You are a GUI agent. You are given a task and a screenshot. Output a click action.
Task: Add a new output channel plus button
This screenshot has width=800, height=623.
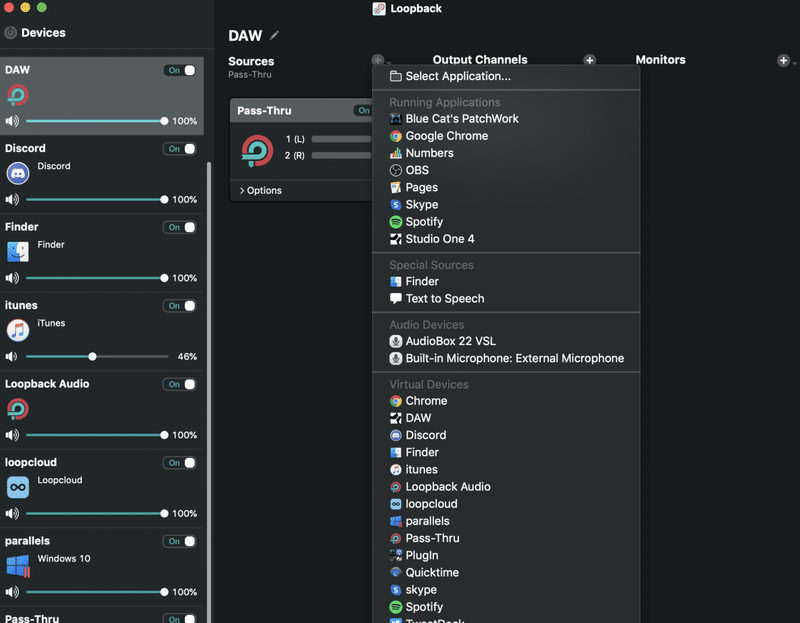pos(589,60)
